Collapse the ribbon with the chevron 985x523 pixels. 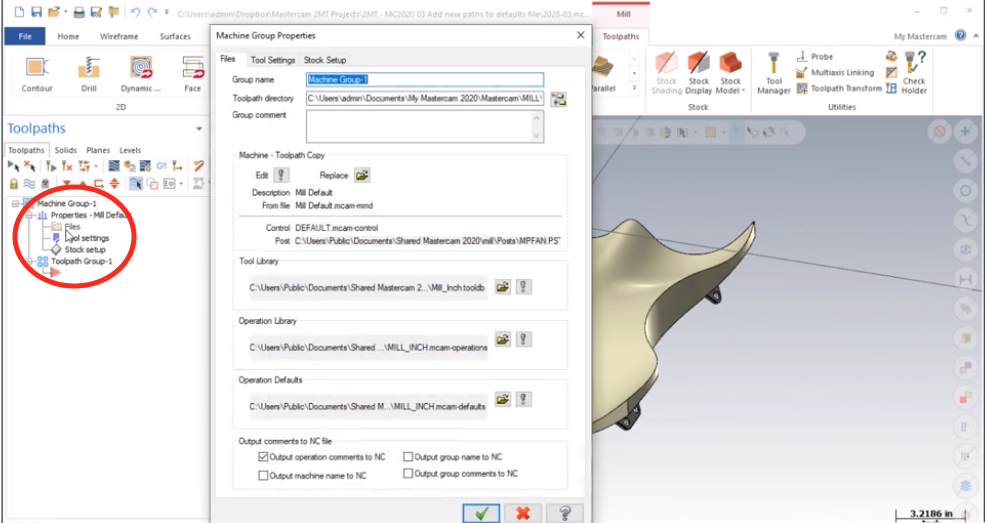975,36
